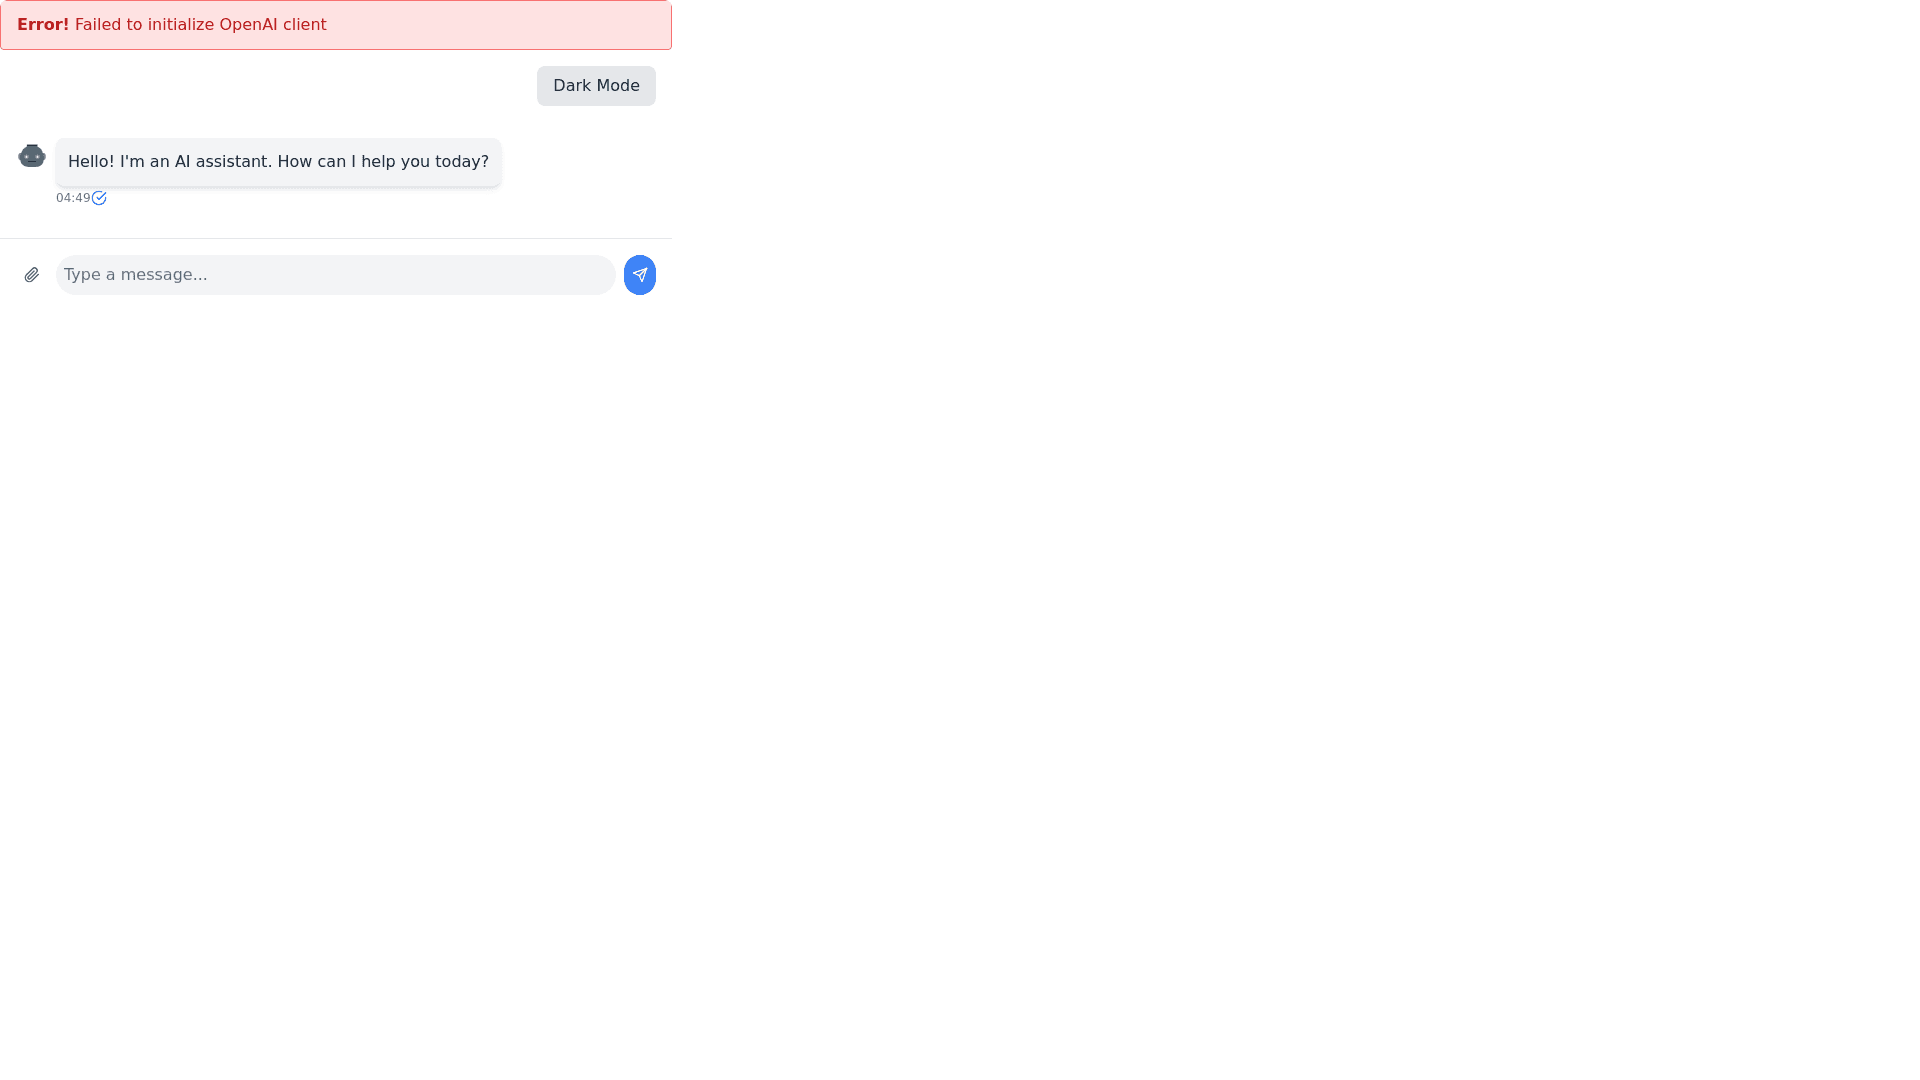Click the red error alert banner
Image resolution: width=1920 pixels, height=1080 pixels.
[336, 25]
